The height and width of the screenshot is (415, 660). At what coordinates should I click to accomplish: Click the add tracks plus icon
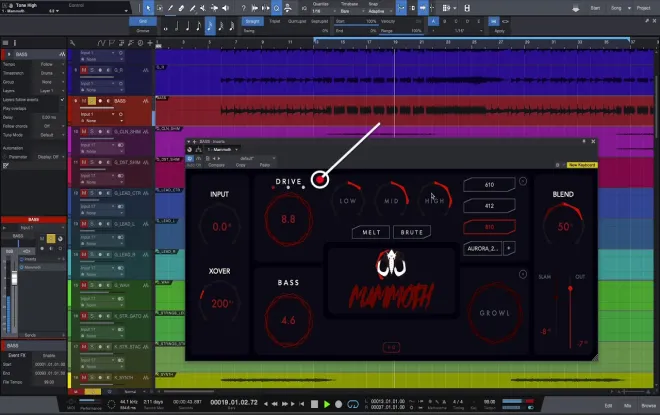point(150,43)
